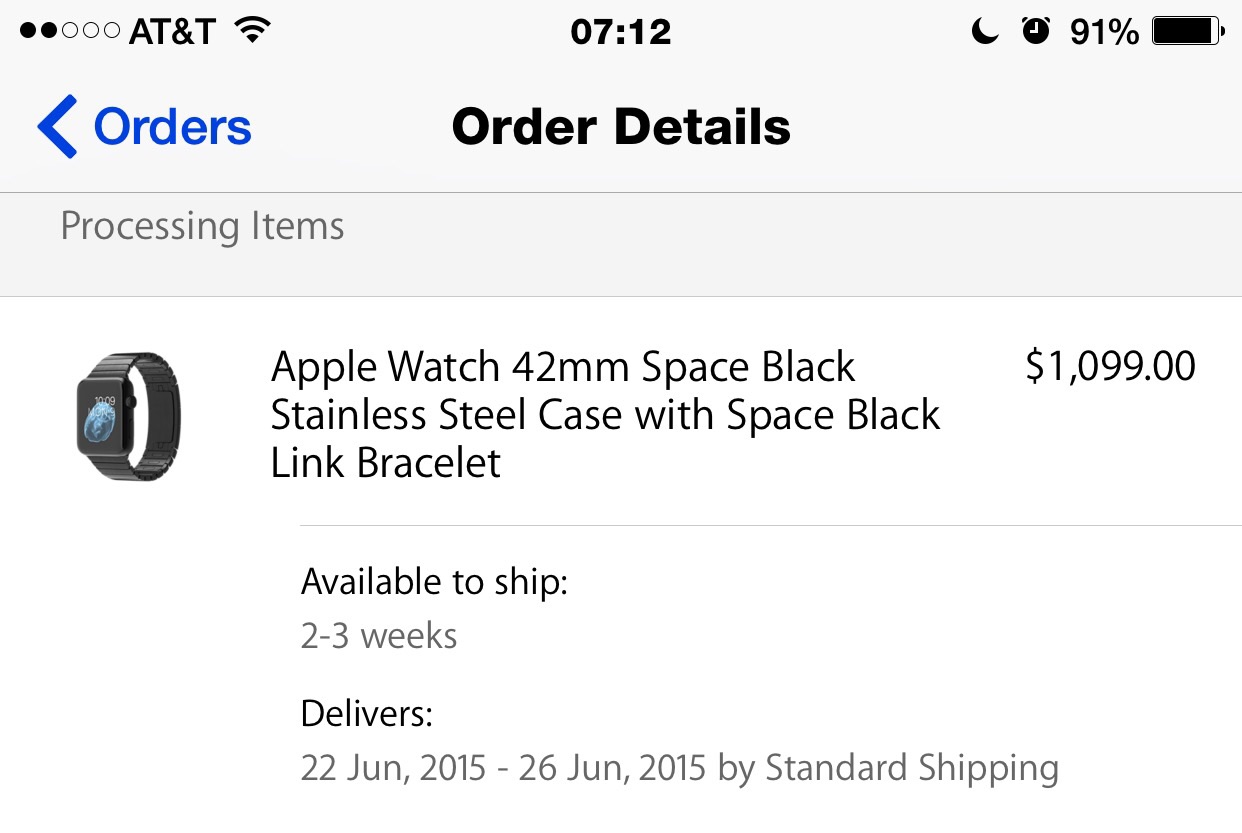The image size is (1242, 833).
Task: Tap the 2-3 weeks shipping estimate
Action: pyautogui.click(x=379, y=636)
